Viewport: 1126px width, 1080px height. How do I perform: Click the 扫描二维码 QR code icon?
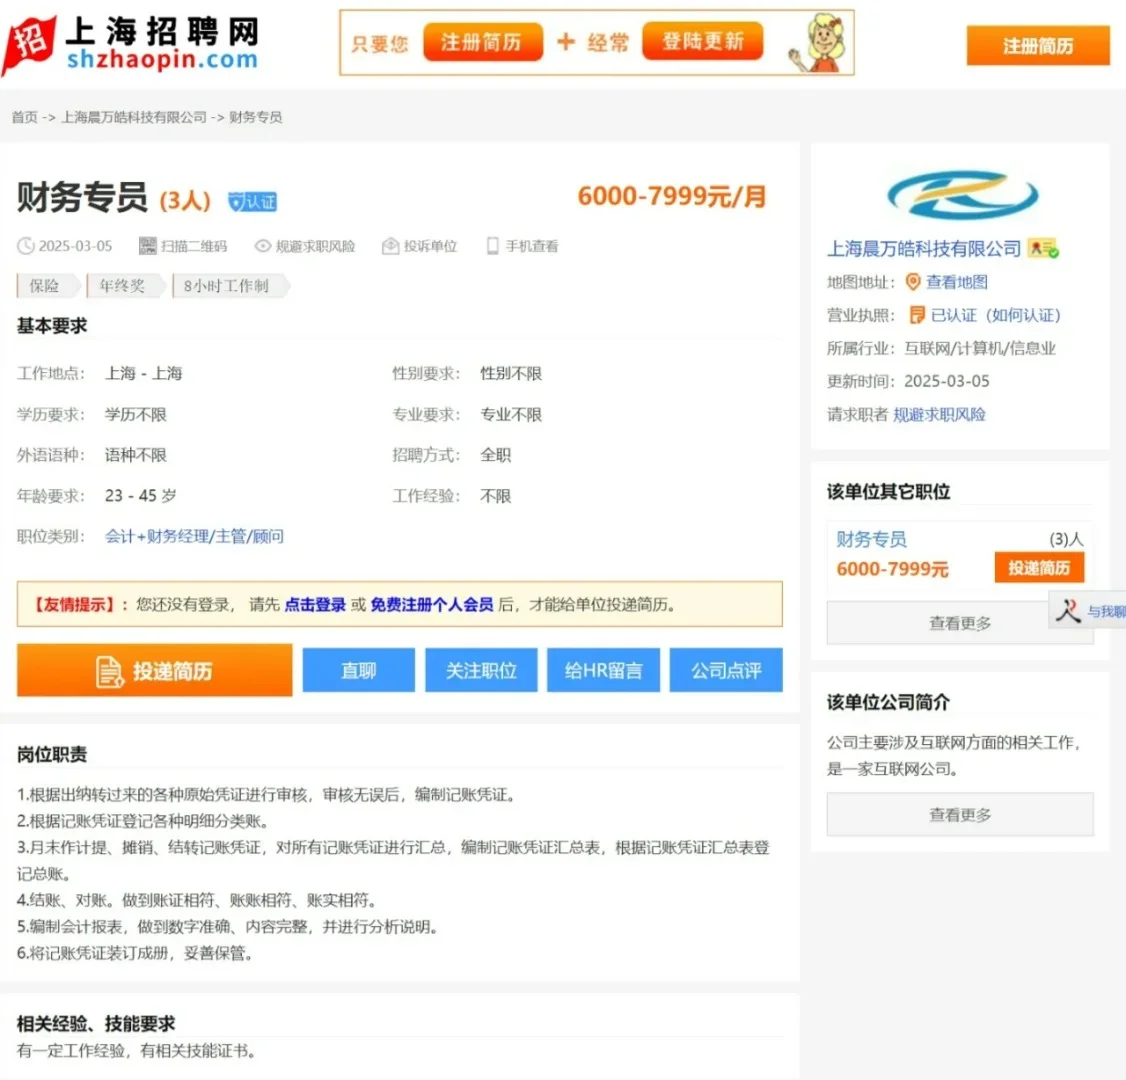point(148,245)
